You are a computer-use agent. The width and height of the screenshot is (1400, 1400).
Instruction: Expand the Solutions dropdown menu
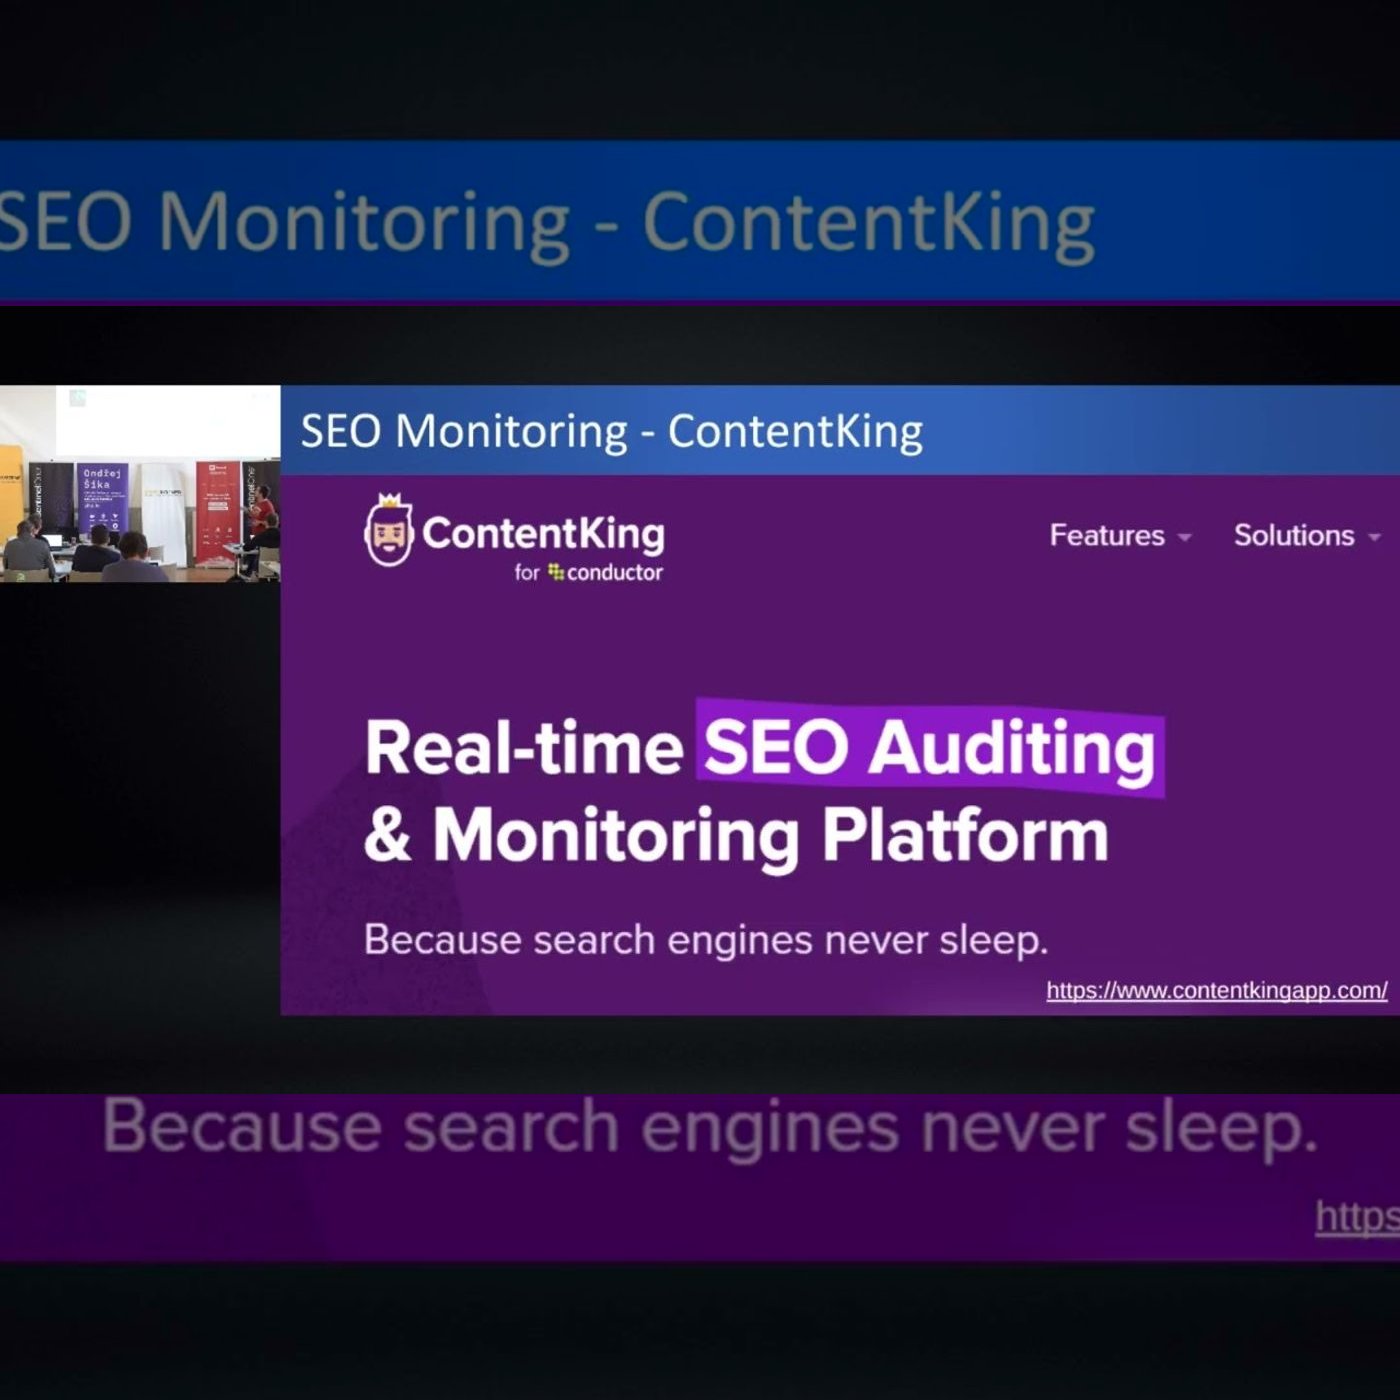[x=1307, y=535]
